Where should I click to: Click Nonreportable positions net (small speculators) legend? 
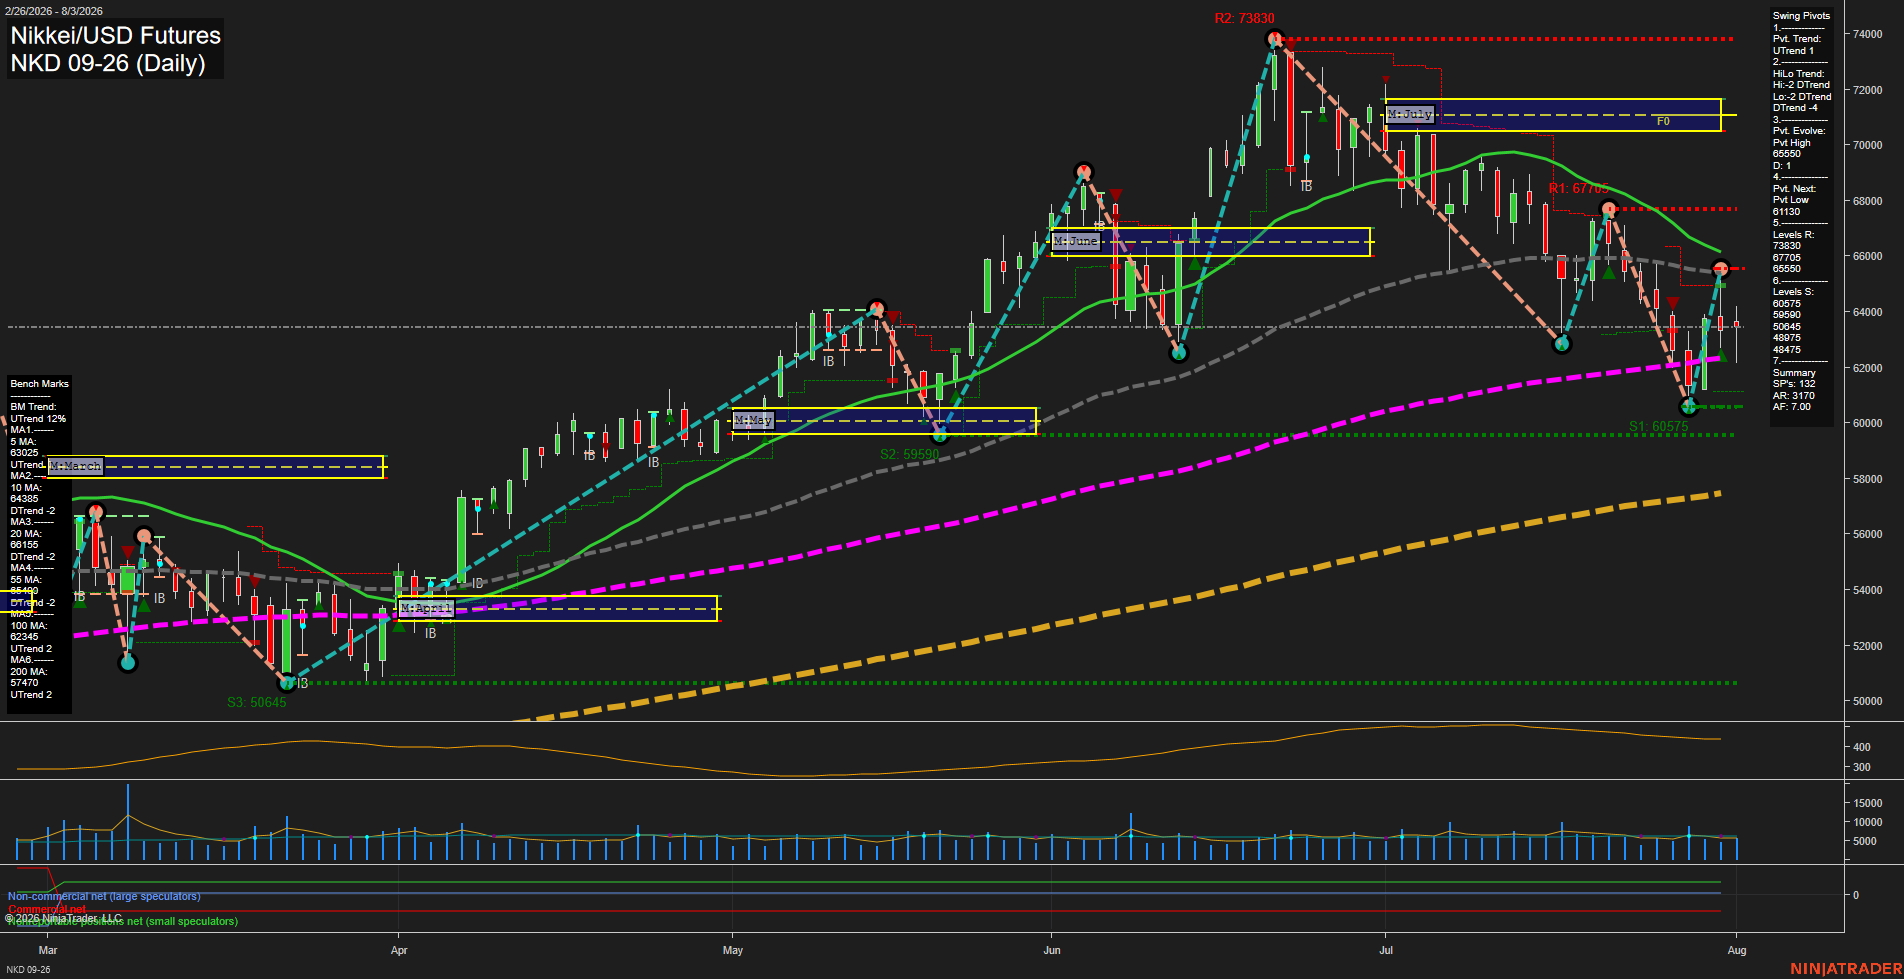click(x=123, y=922)
